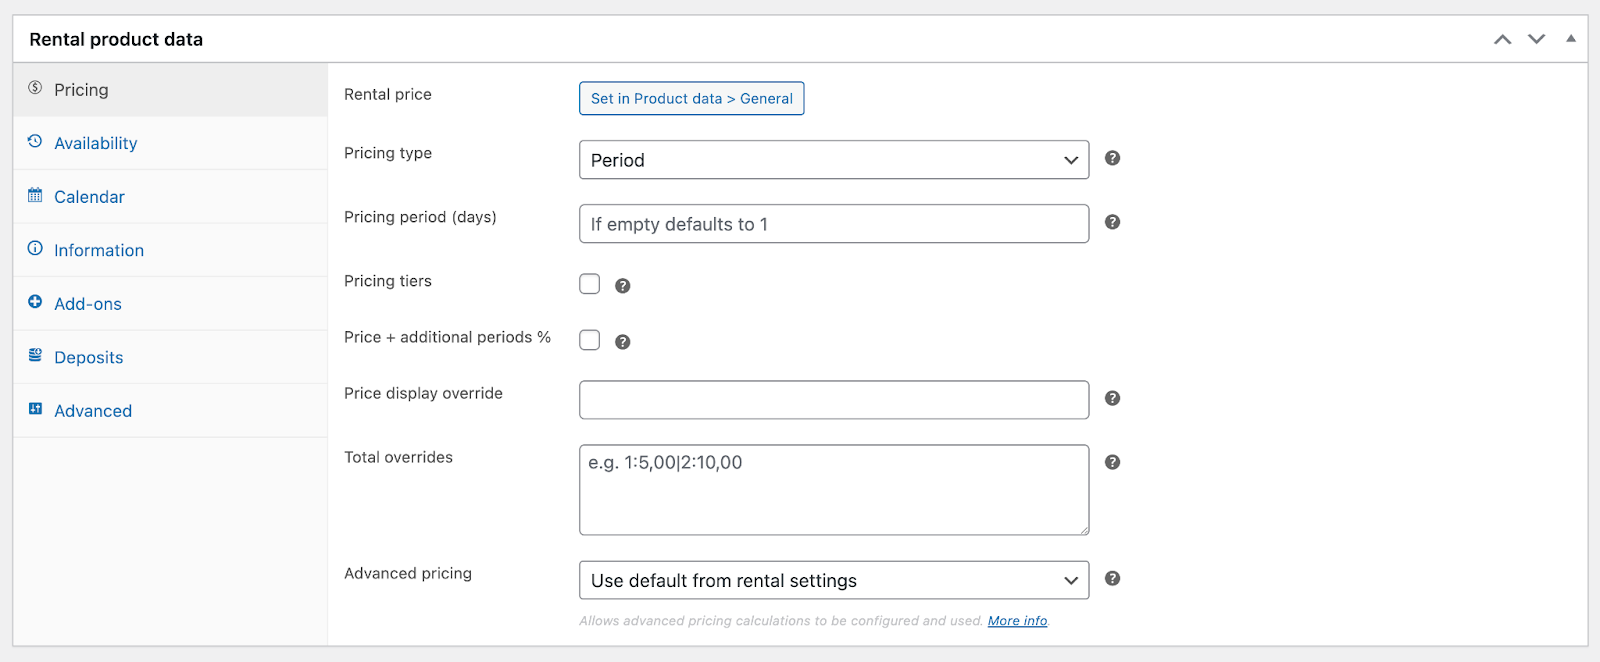The width and height of the screenshot is (1600, 662).
Task: Click Set in Product data > General button
Action: [691, 98]
